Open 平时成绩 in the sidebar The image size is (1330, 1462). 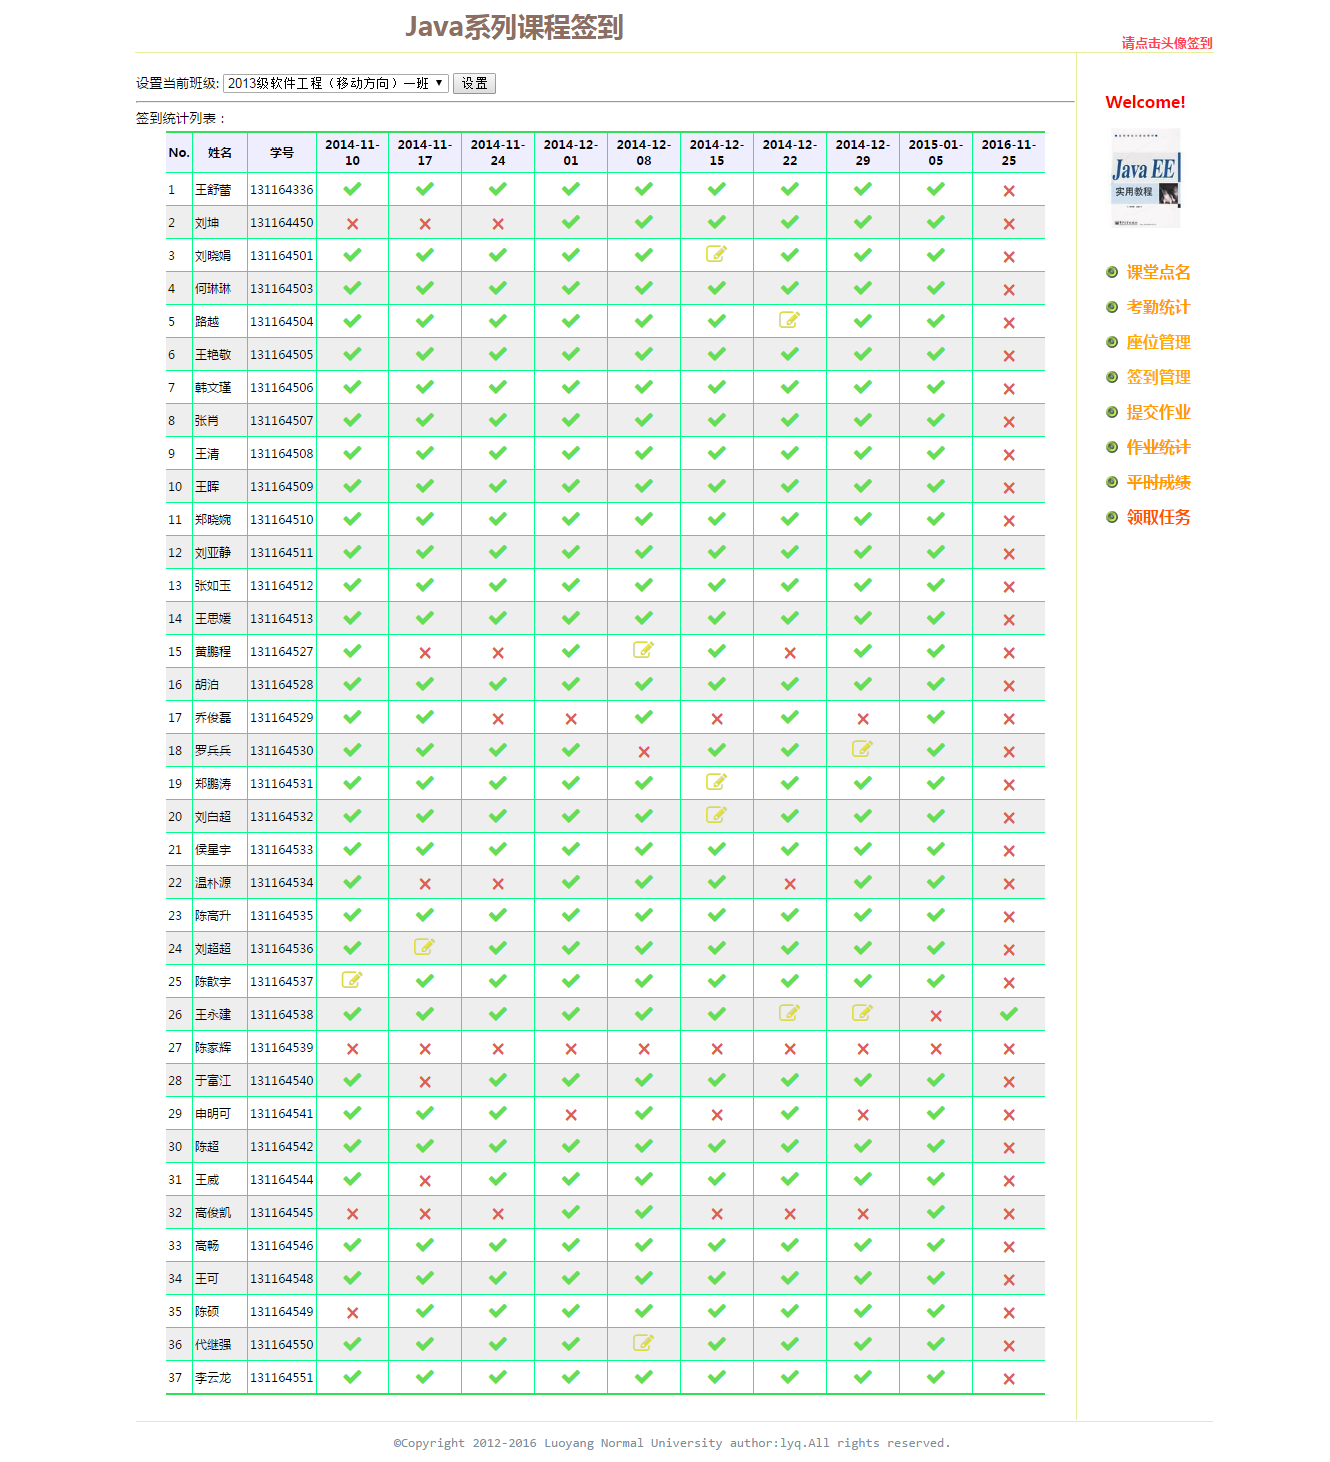[x=1158, y=482]
